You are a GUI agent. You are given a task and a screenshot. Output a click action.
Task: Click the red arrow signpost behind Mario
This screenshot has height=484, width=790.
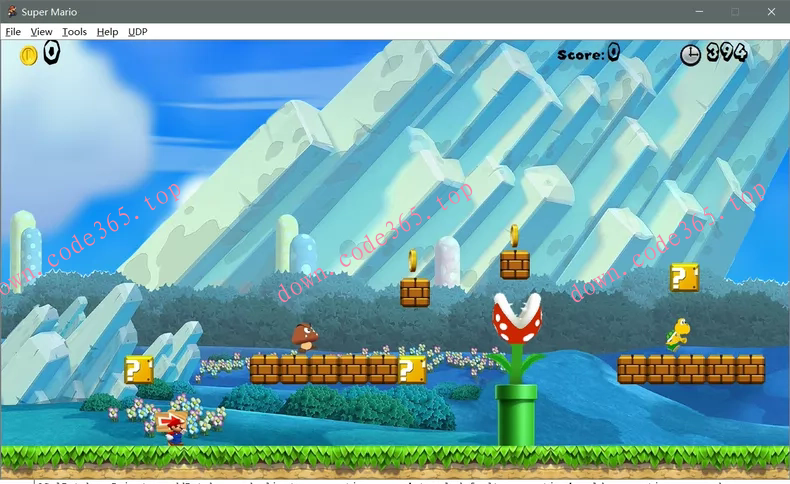171,421
